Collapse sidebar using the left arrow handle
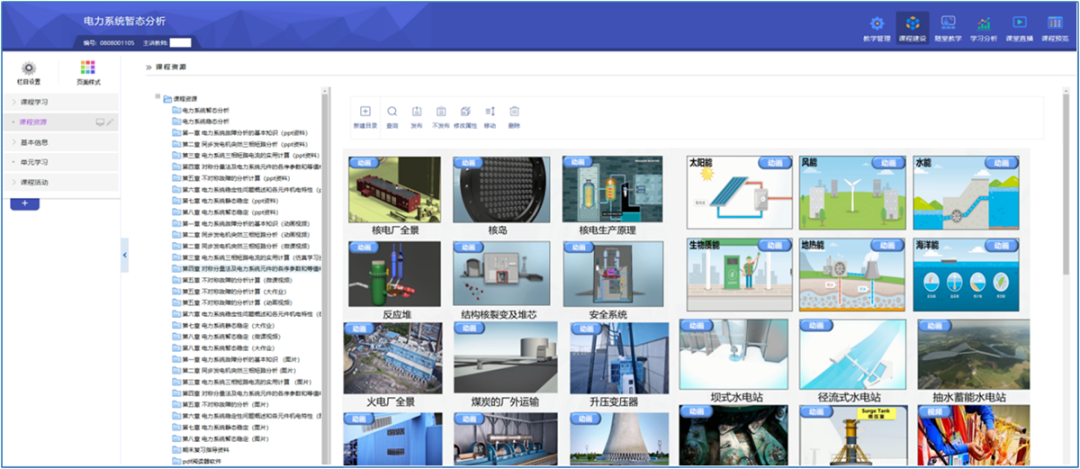This screenshot has width=1080, height=469. [124, 255]
